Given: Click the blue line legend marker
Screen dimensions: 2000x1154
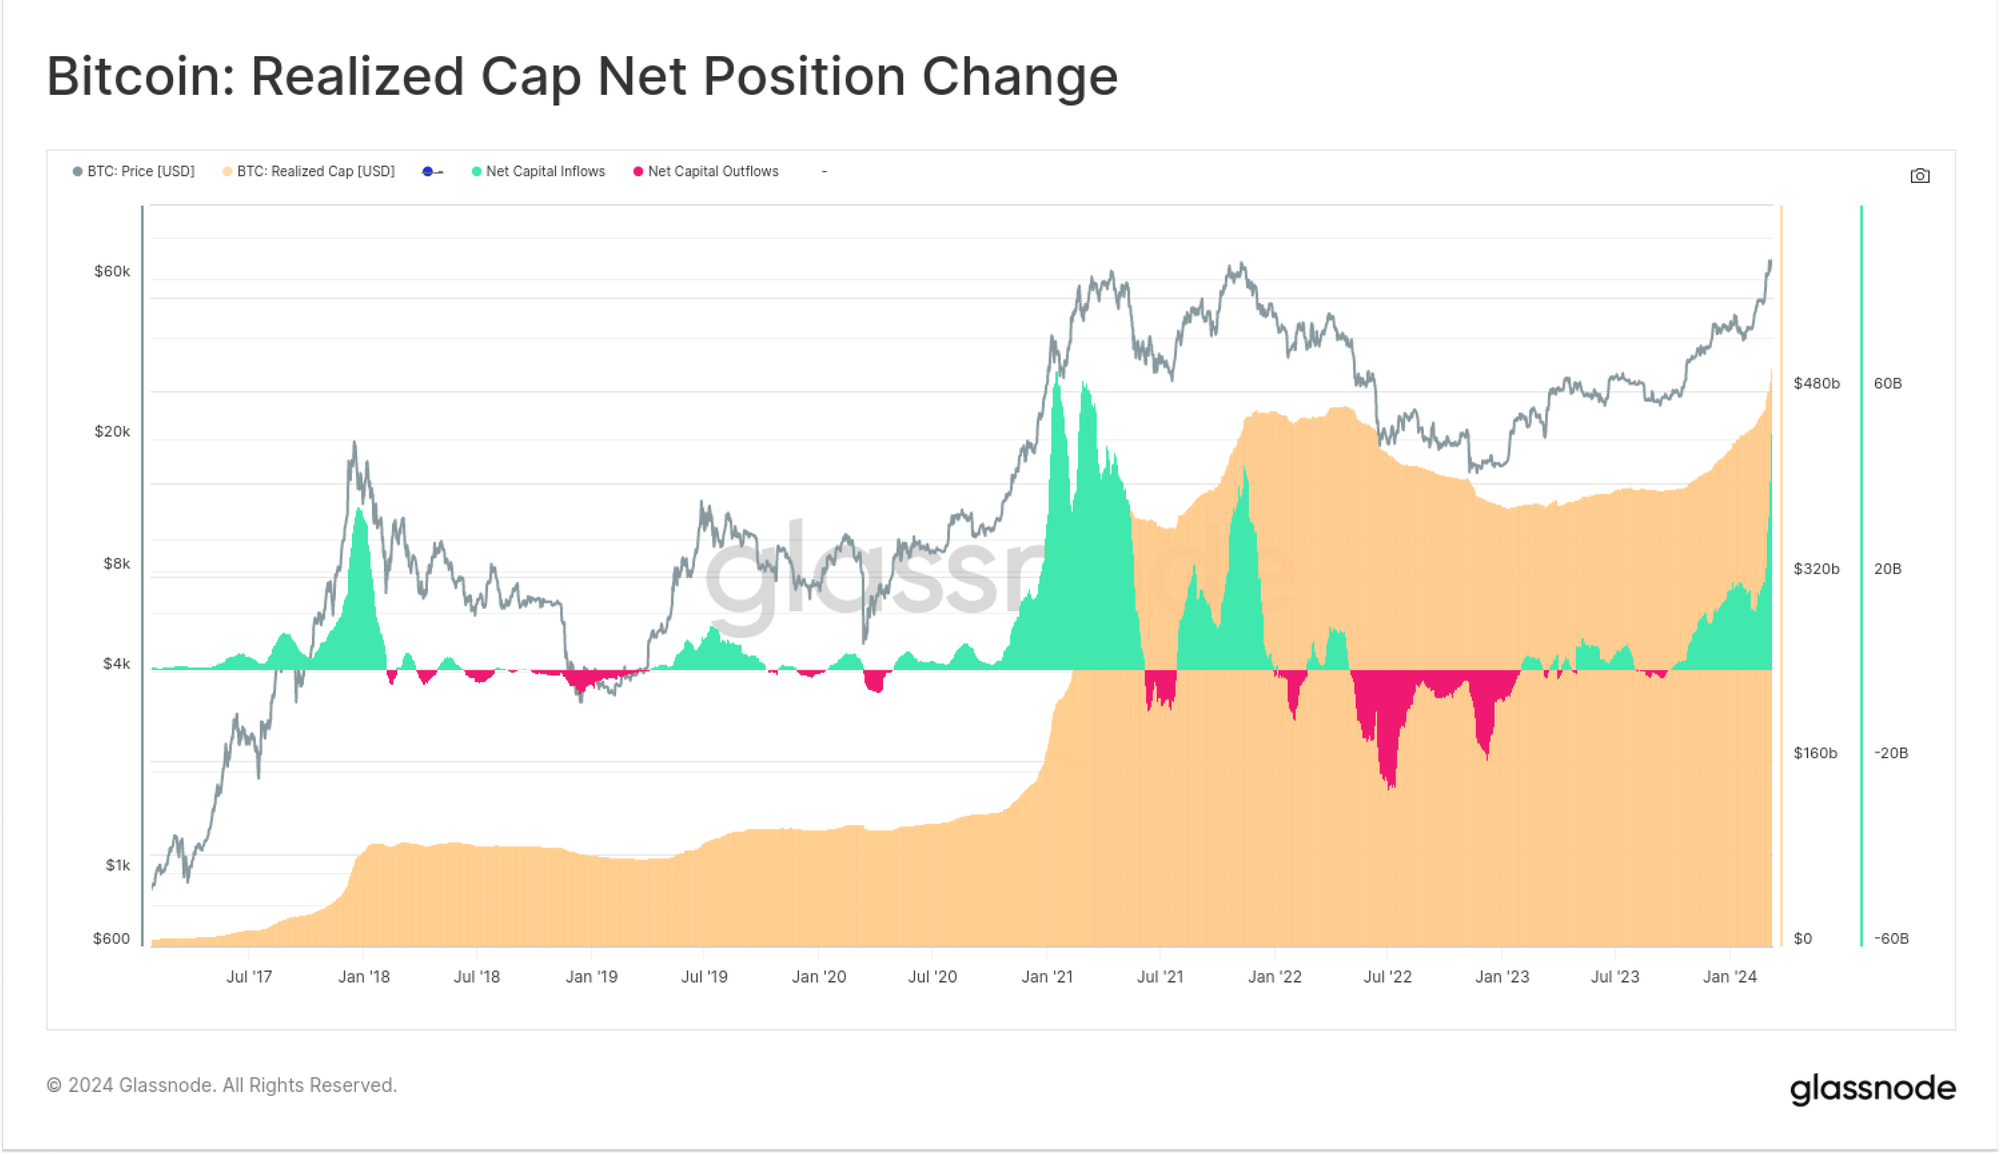Looking at the screenshot, I should (432, 172).
